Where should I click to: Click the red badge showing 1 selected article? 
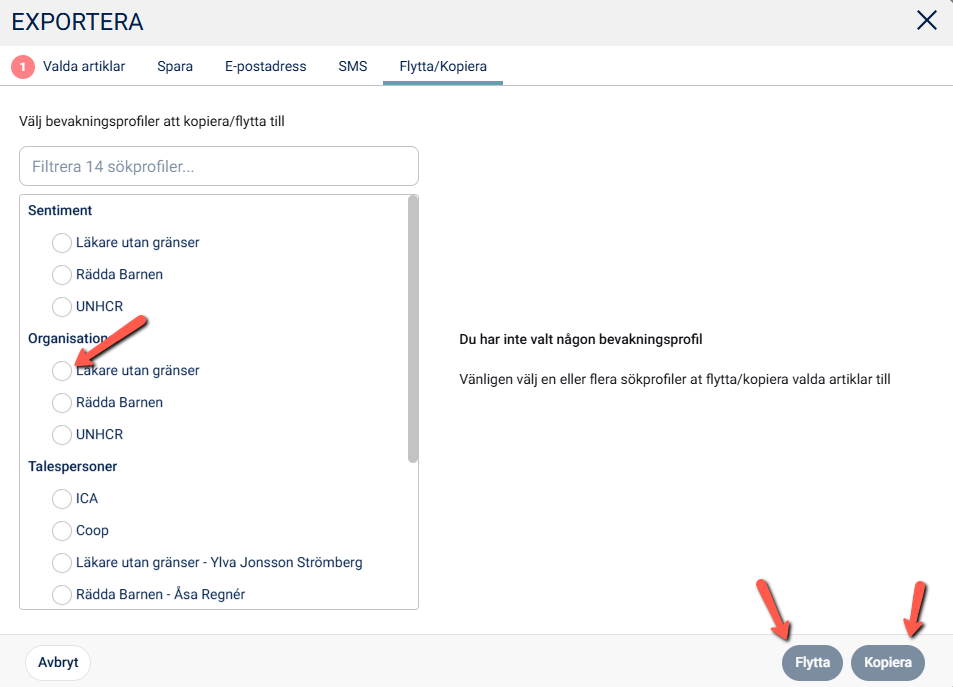point(23,66)
